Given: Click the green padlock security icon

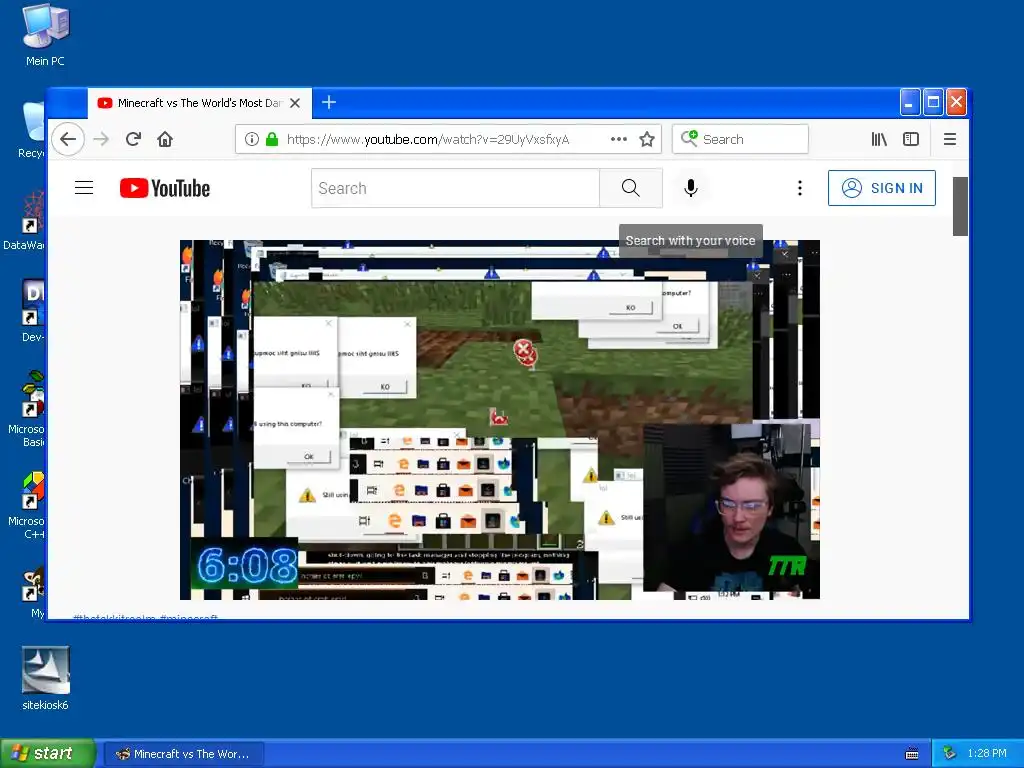Looking at the screenshot, I should pyautogui.click(x=272, y=139).
